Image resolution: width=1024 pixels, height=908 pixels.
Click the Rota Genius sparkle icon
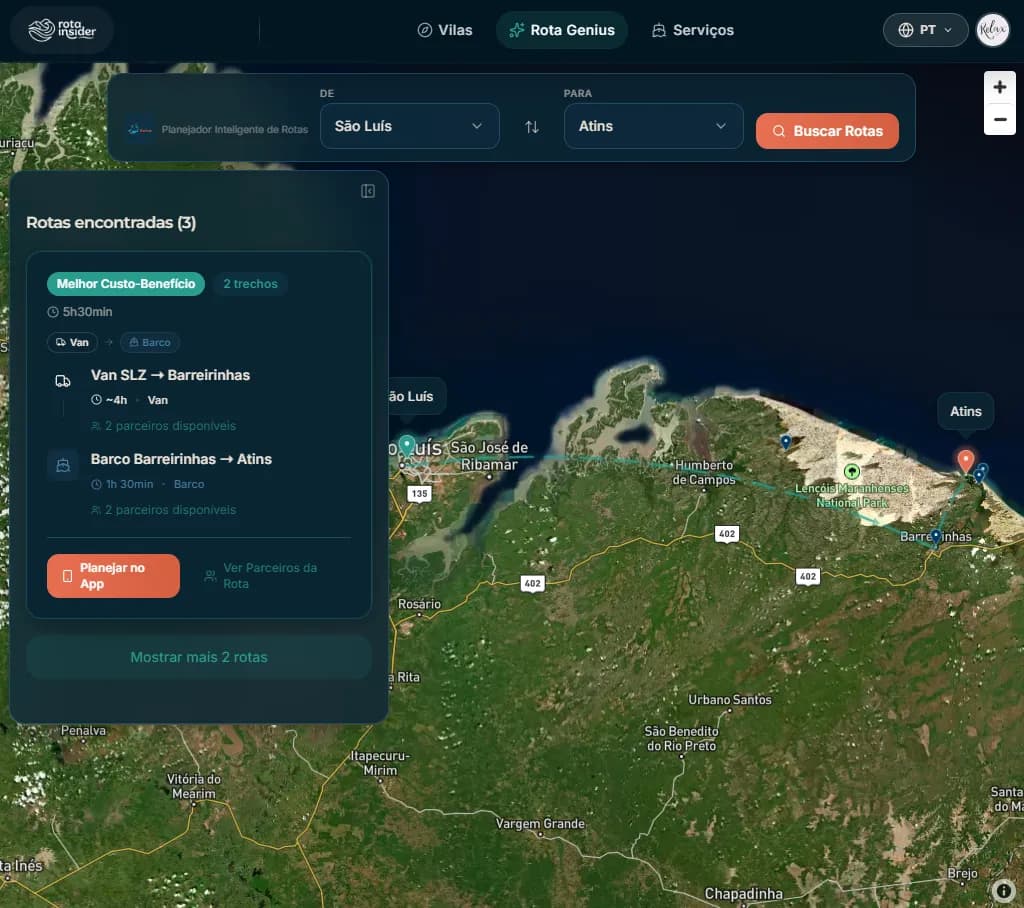[x=515, y=30]
